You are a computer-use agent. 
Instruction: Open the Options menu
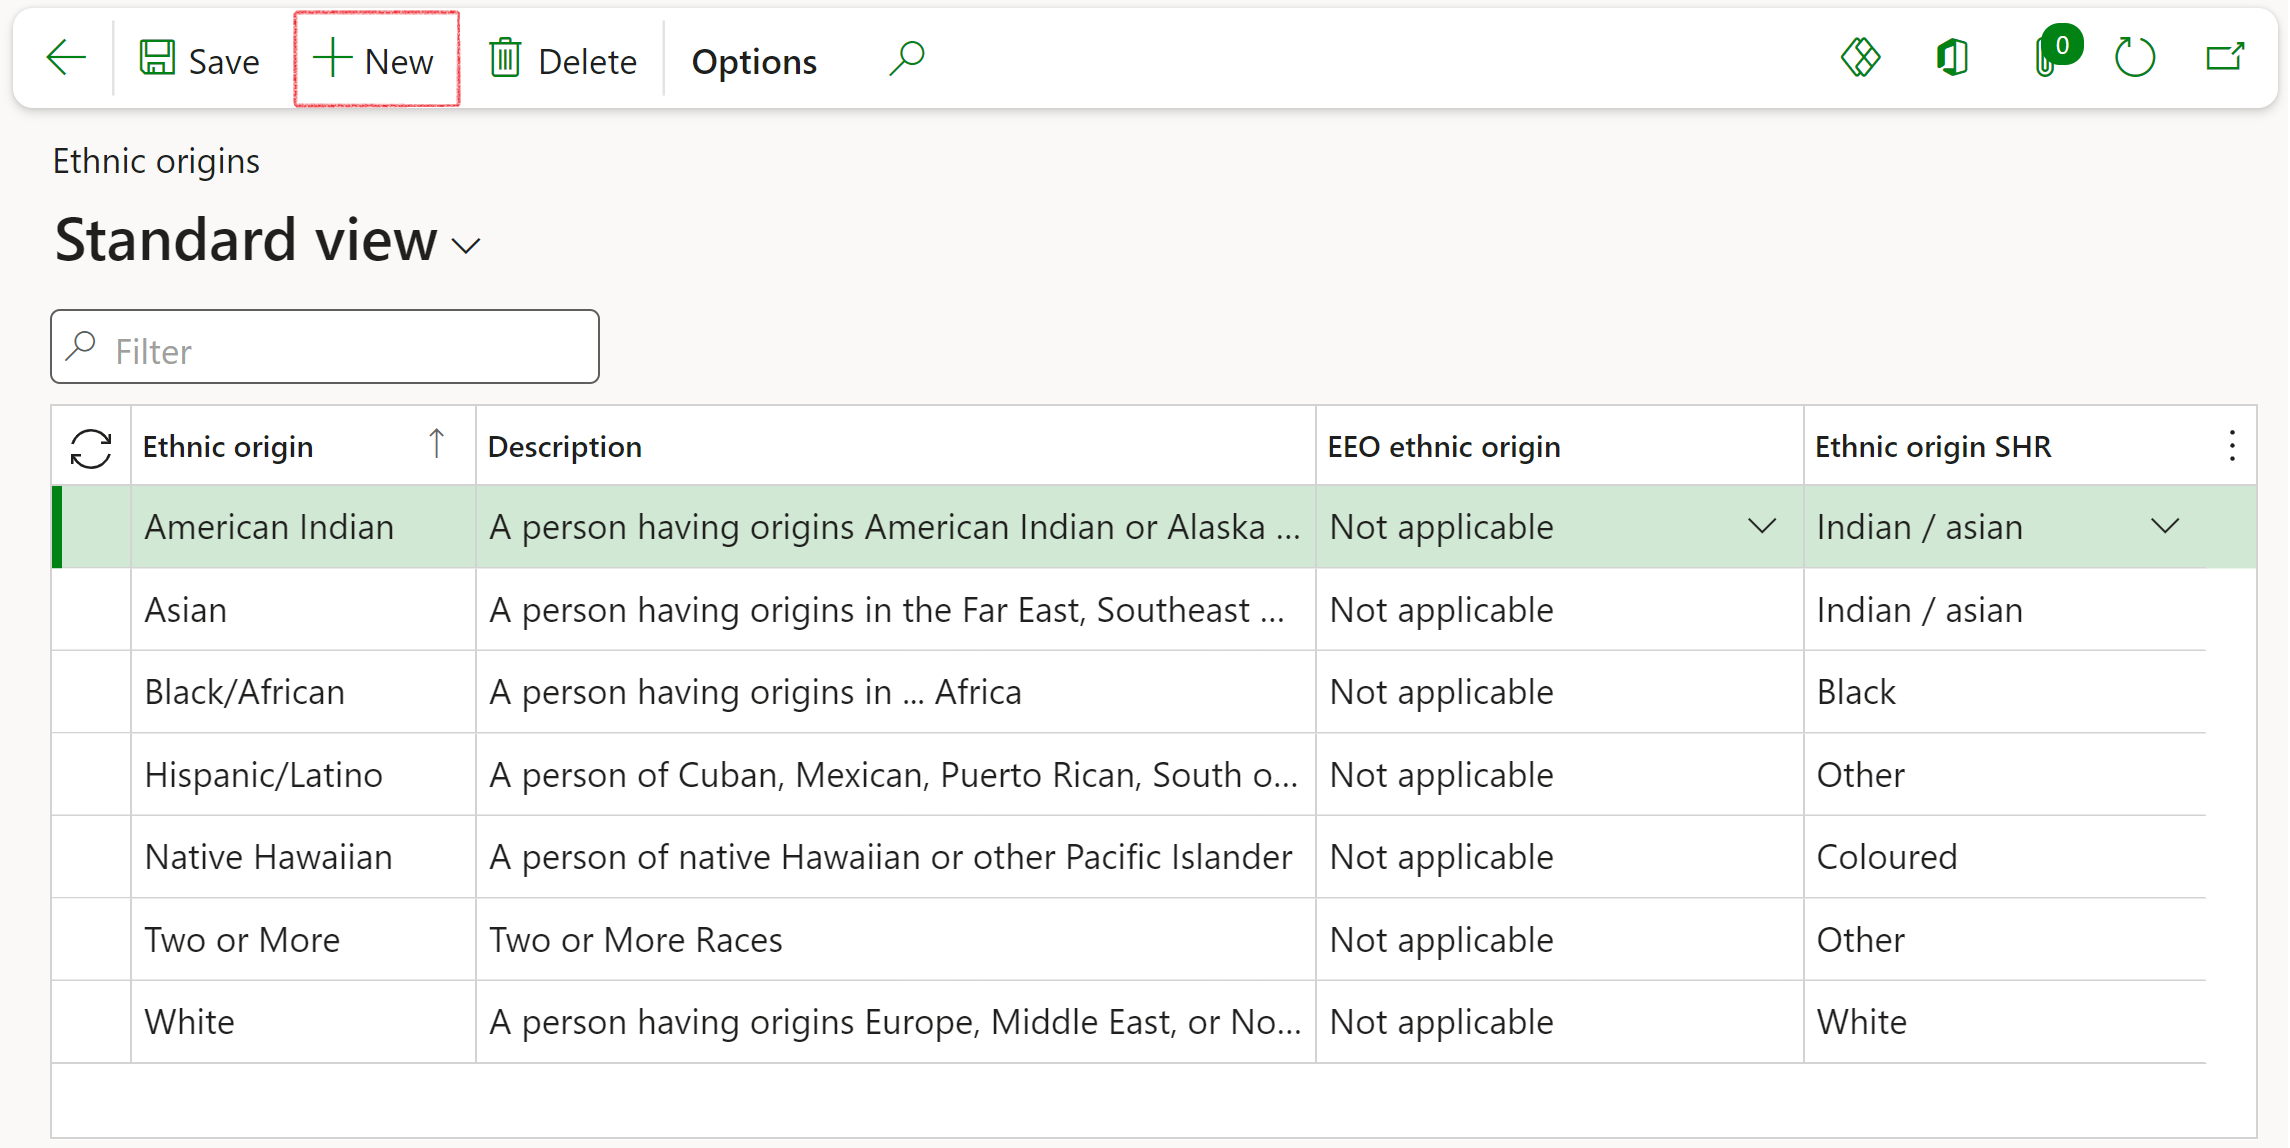click(754, 61)
